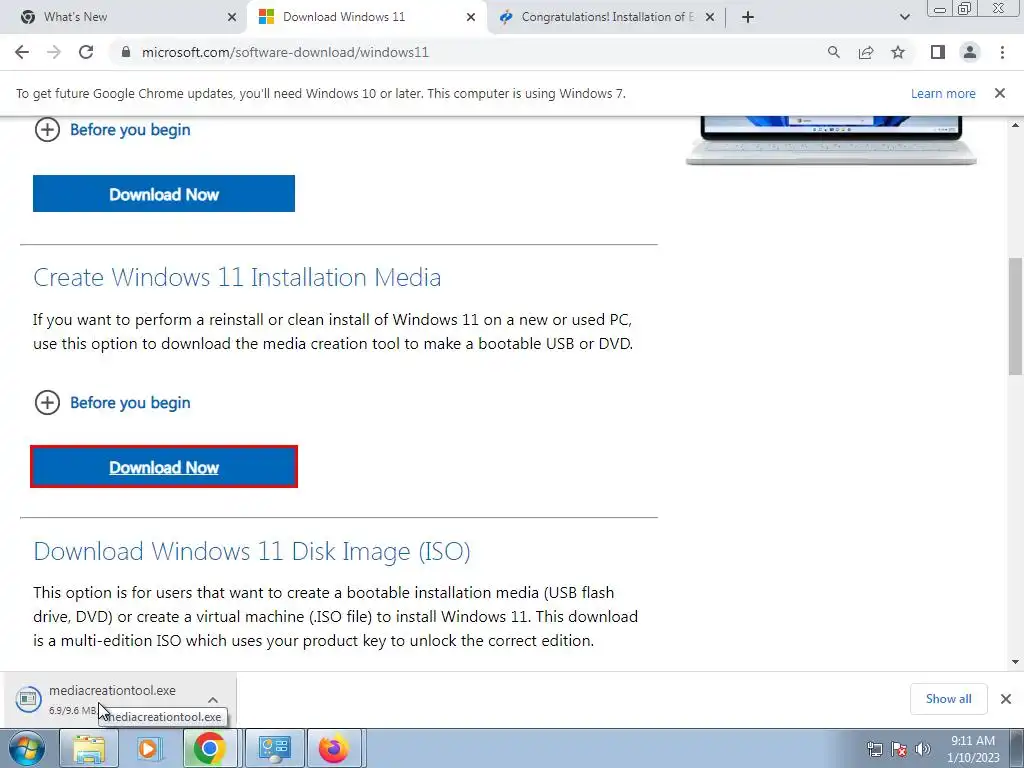Expand the upper Before you begin section
Image resolution: width=1024 pixels, height=768 pixels.
[x=112, y=130]
